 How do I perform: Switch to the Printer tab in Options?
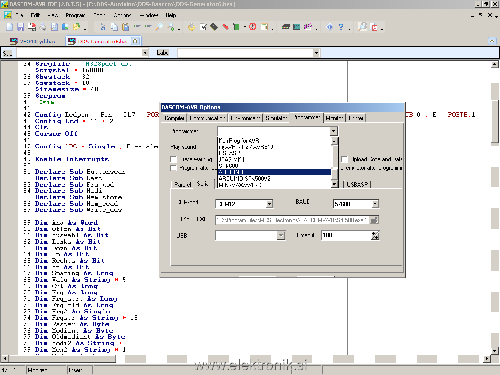tap(356, 118)
